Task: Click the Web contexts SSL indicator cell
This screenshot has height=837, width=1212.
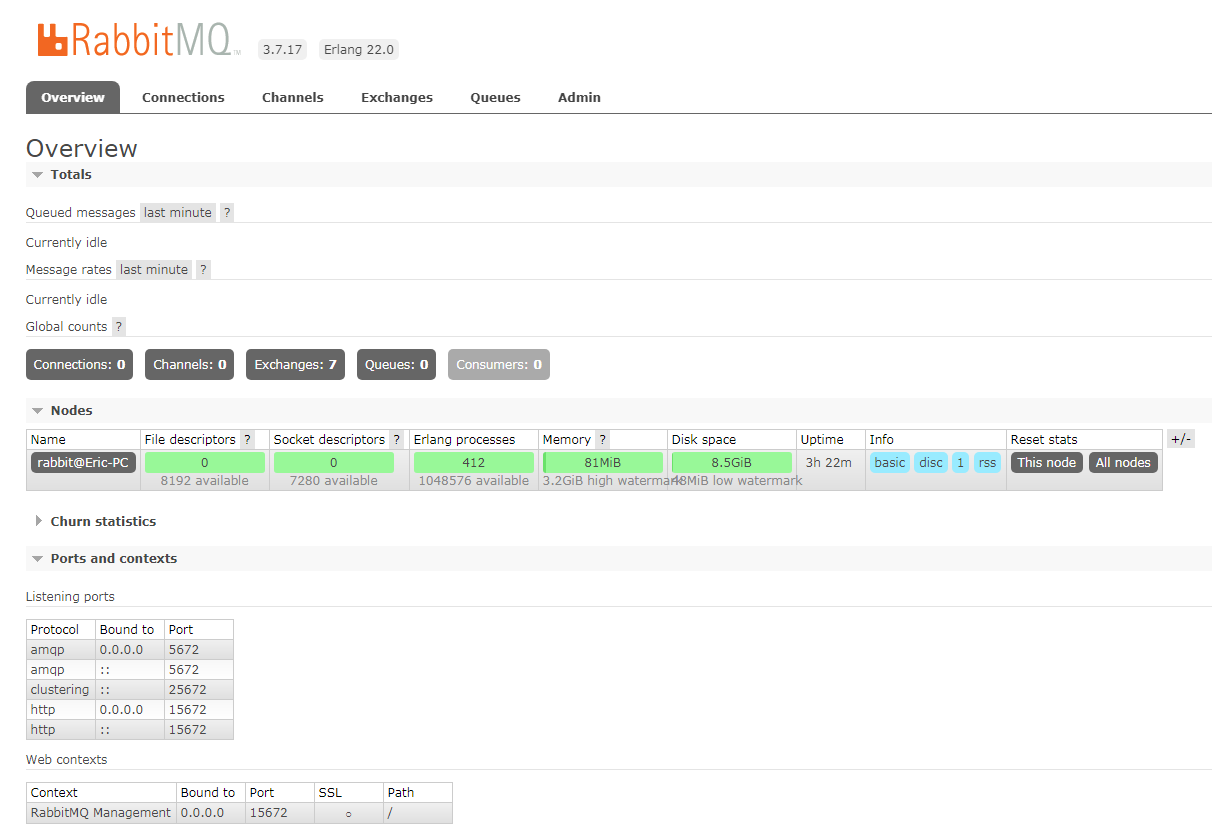Action: coord(349,812)
